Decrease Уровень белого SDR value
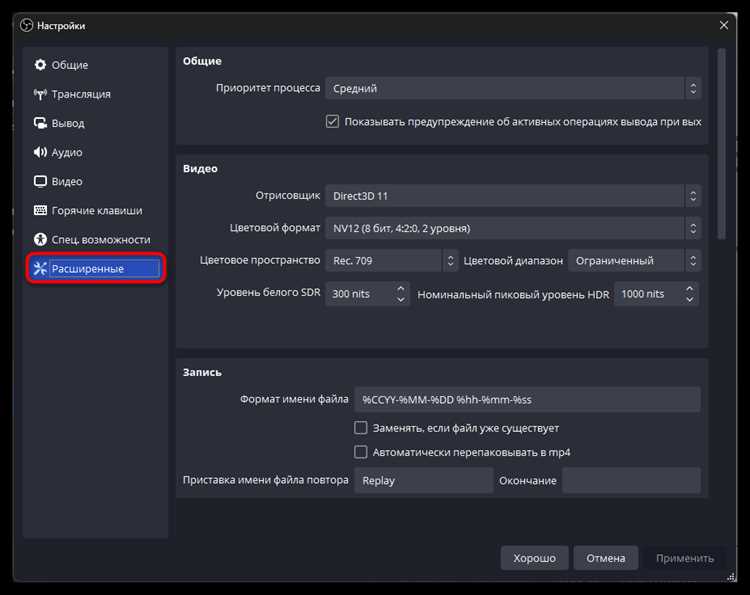750x595 pixels. tap(401, 299)
